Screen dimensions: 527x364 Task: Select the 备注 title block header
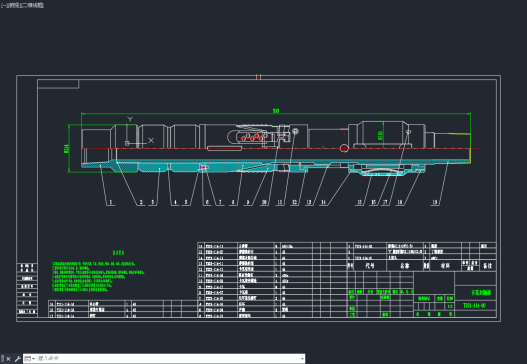click(x=487, y=266)
